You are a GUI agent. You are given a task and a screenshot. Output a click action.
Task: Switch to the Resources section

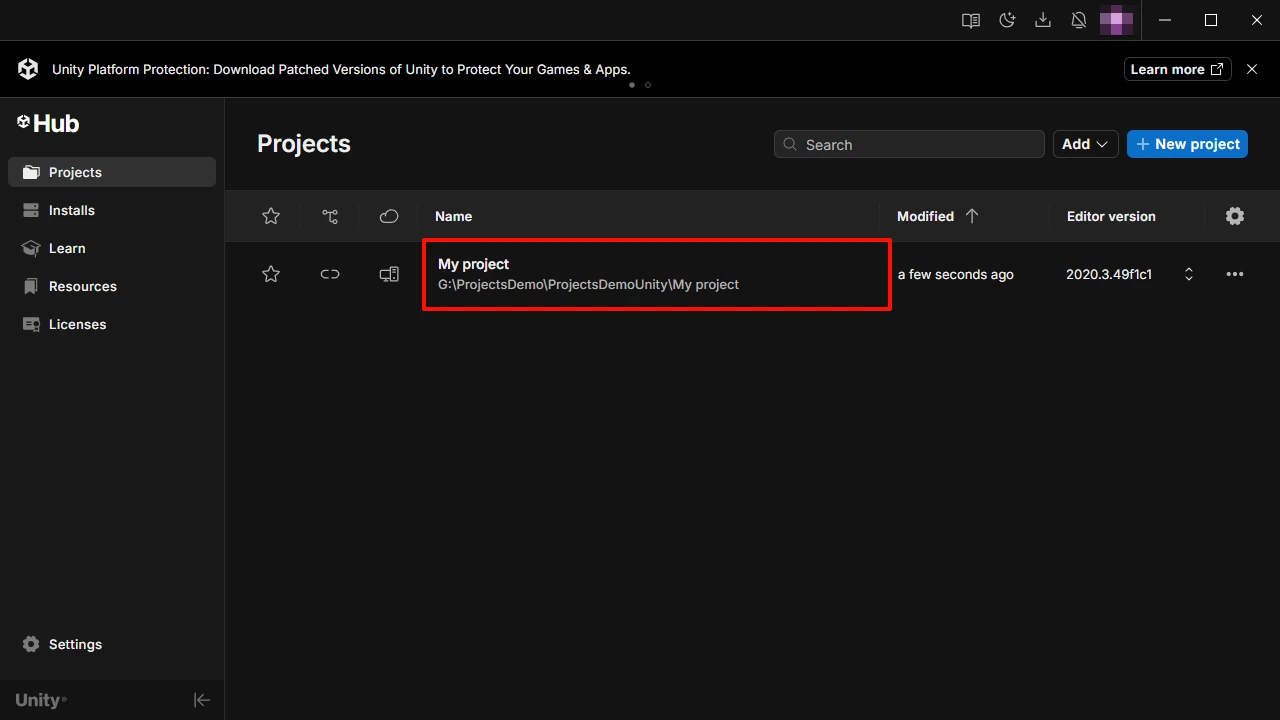[112, 286]
